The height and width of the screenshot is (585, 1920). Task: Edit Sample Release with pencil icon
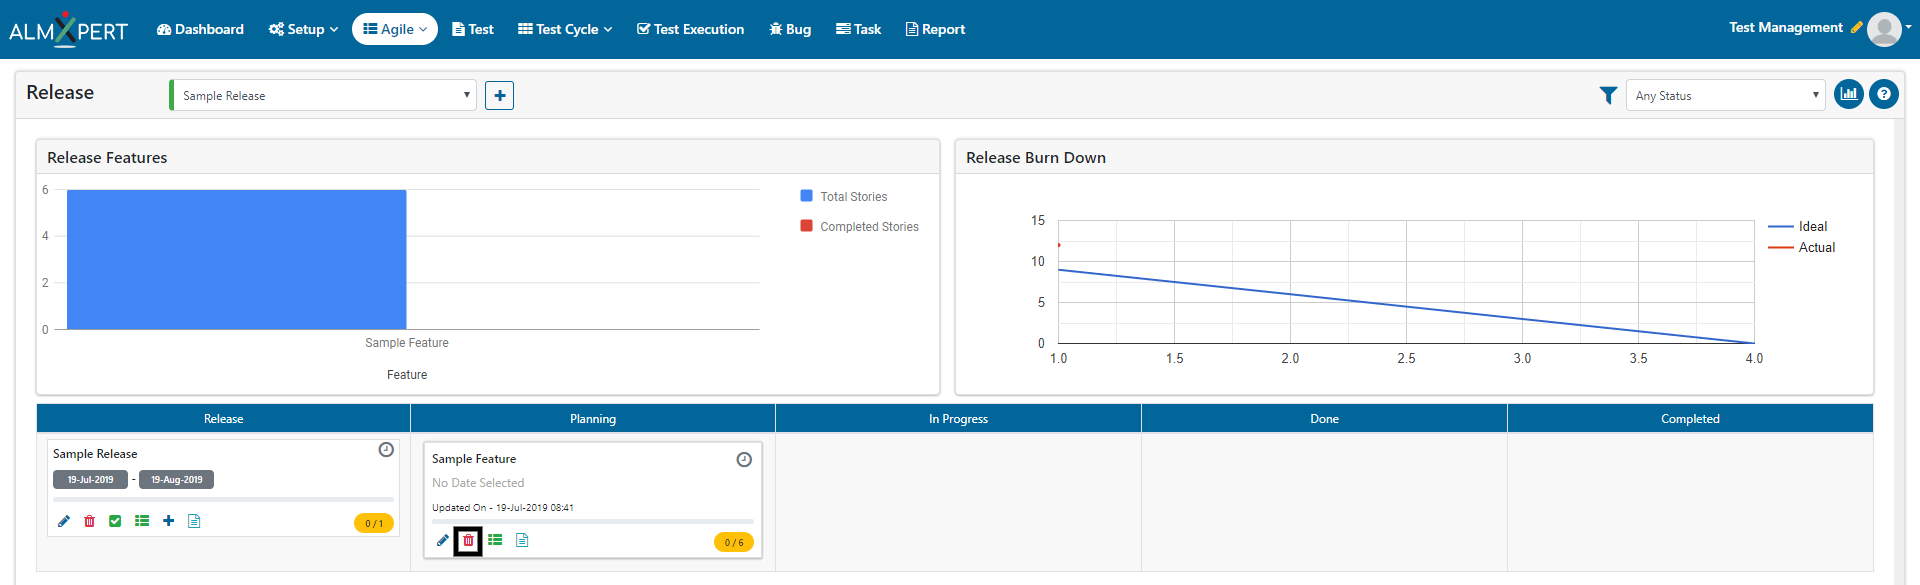64,521
